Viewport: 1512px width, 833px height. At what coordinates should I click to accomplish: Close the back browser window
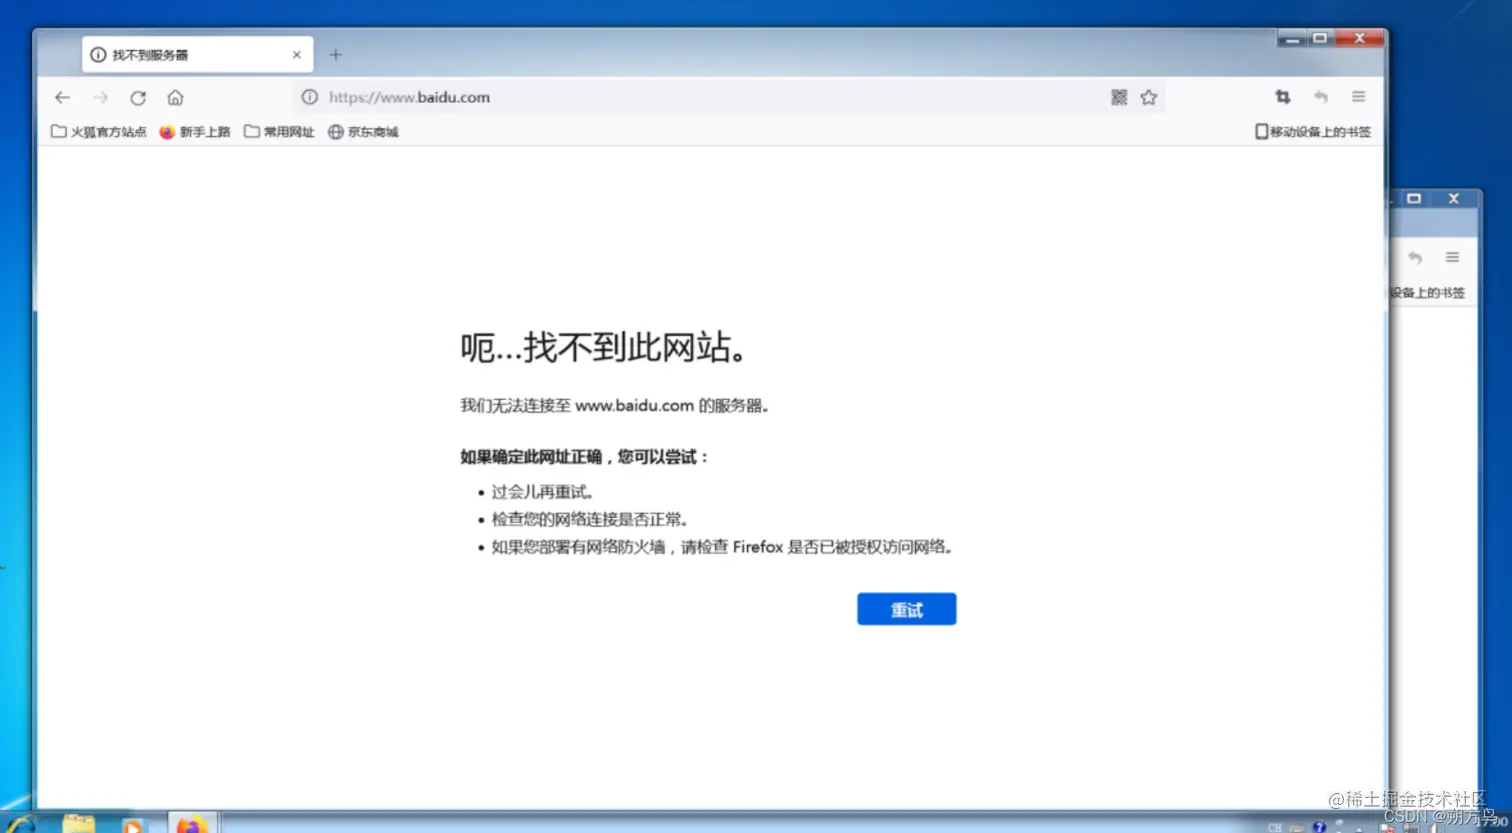coord(1454,198)
